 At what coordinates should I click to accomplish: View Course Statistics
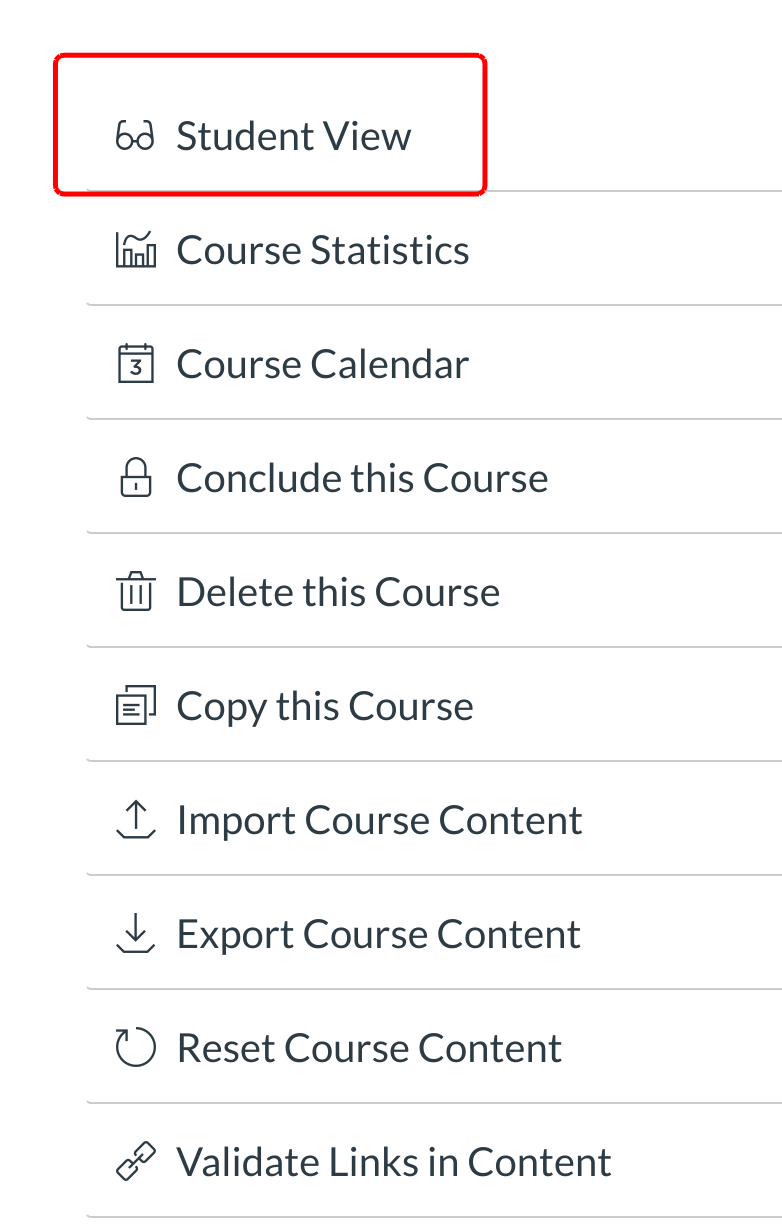[x=322, y=250]
